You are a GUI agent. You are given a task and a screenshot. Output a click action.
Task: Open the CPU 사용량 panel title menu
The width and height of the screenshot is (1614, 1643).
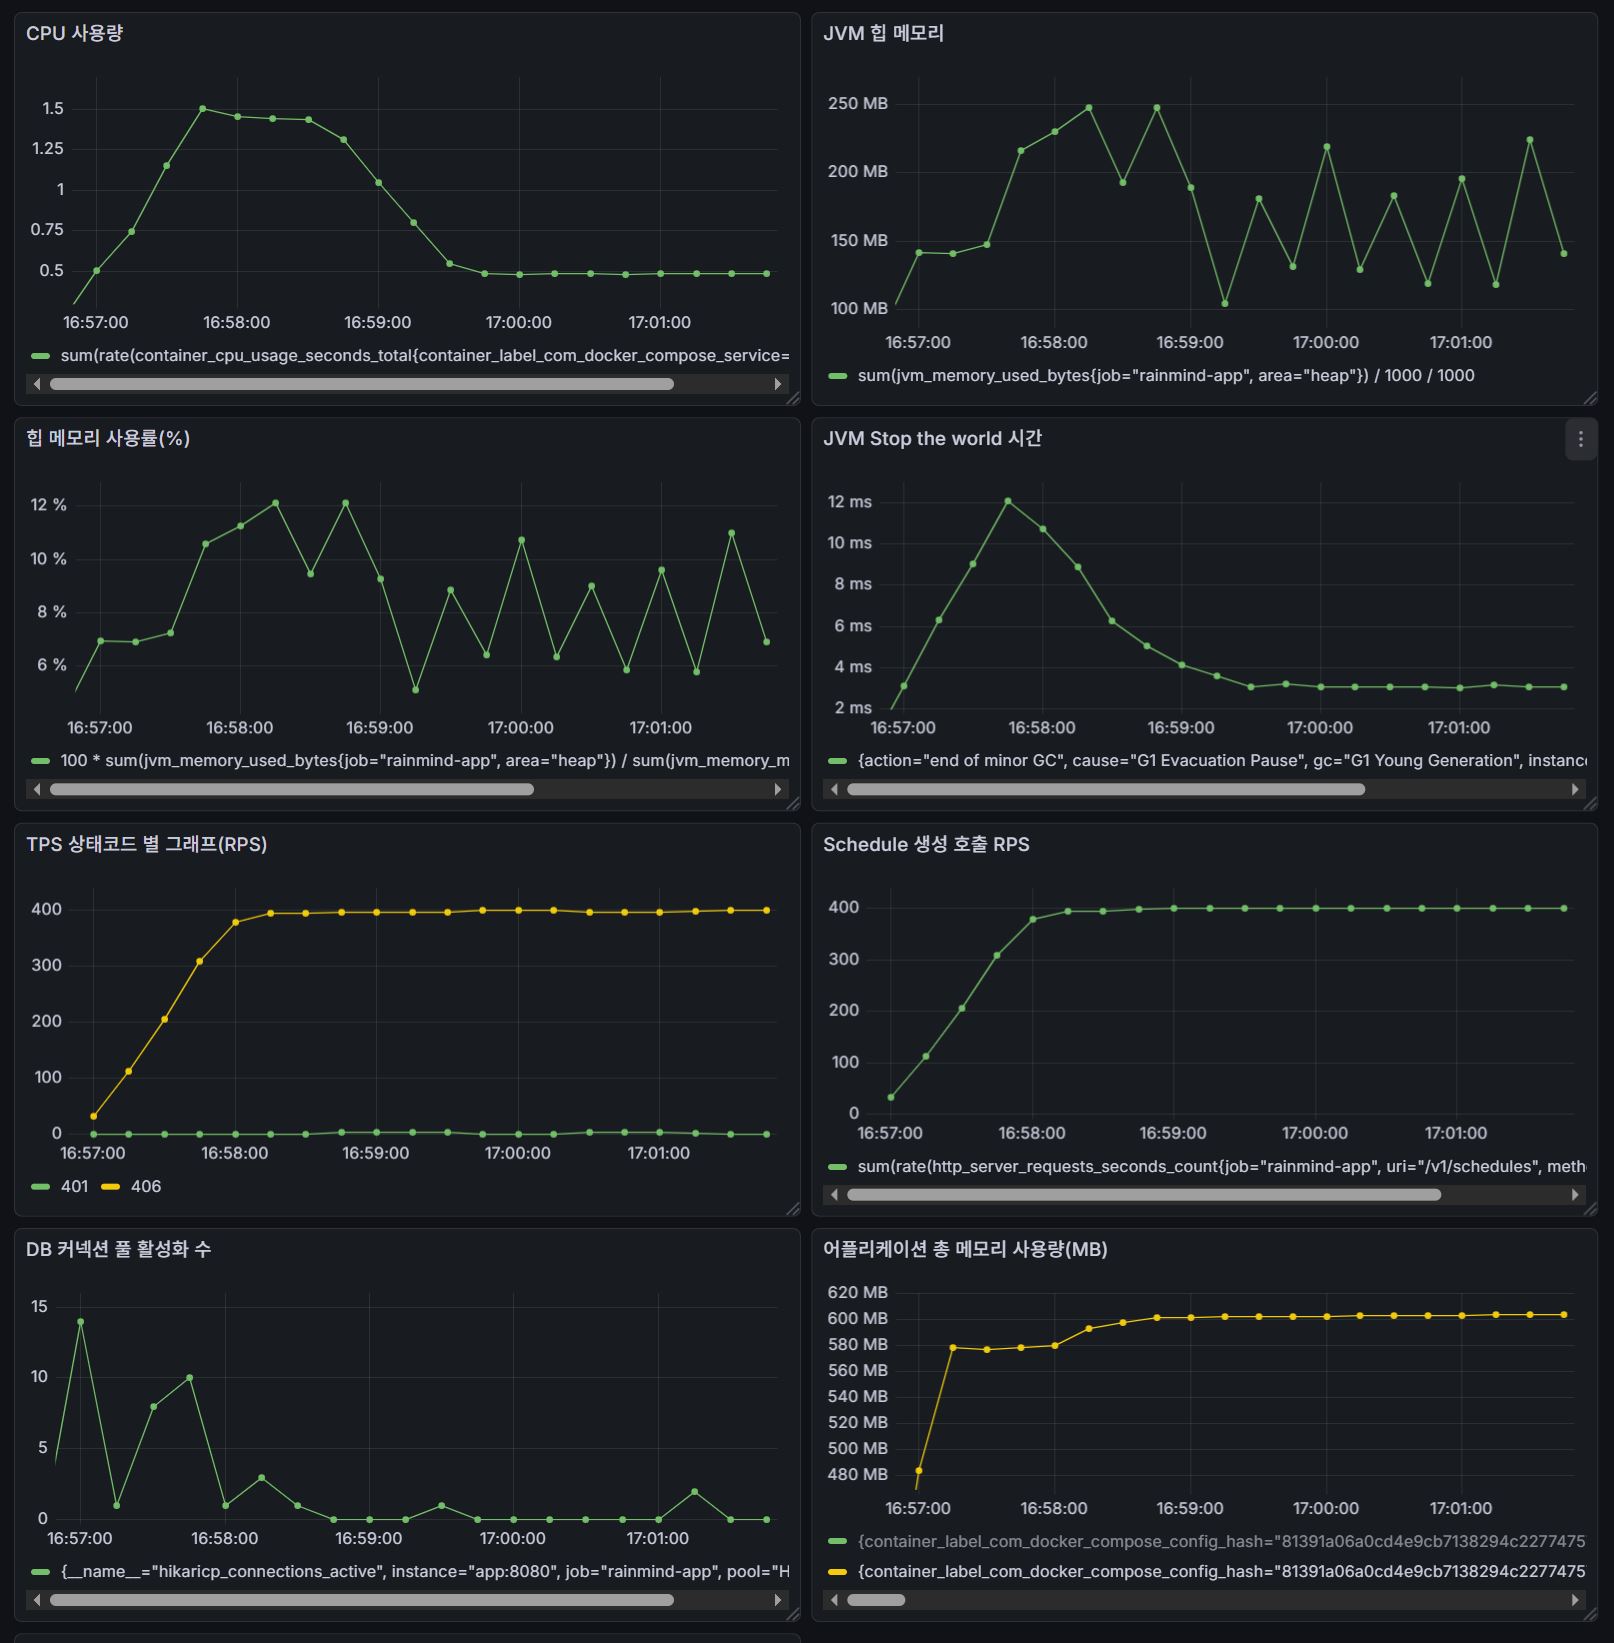coord(74,33)
